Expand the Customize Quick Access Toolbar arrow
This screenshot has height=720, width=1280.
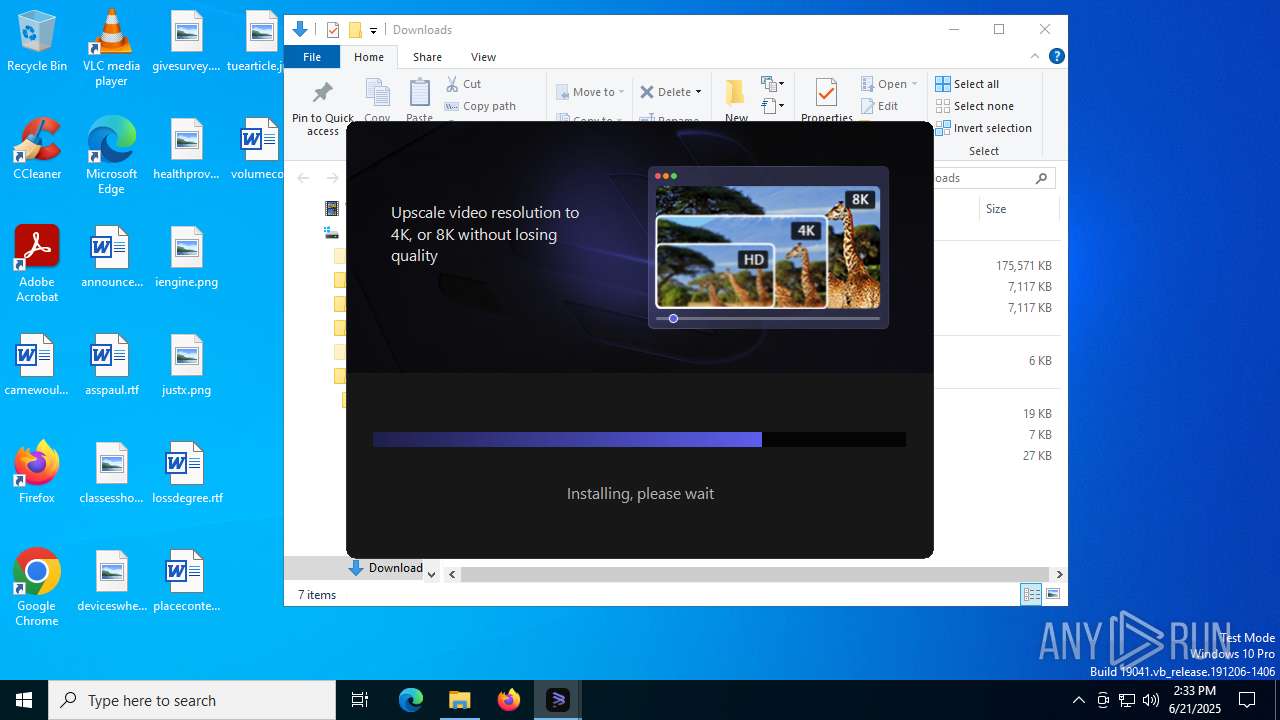(x=373, y=31)
